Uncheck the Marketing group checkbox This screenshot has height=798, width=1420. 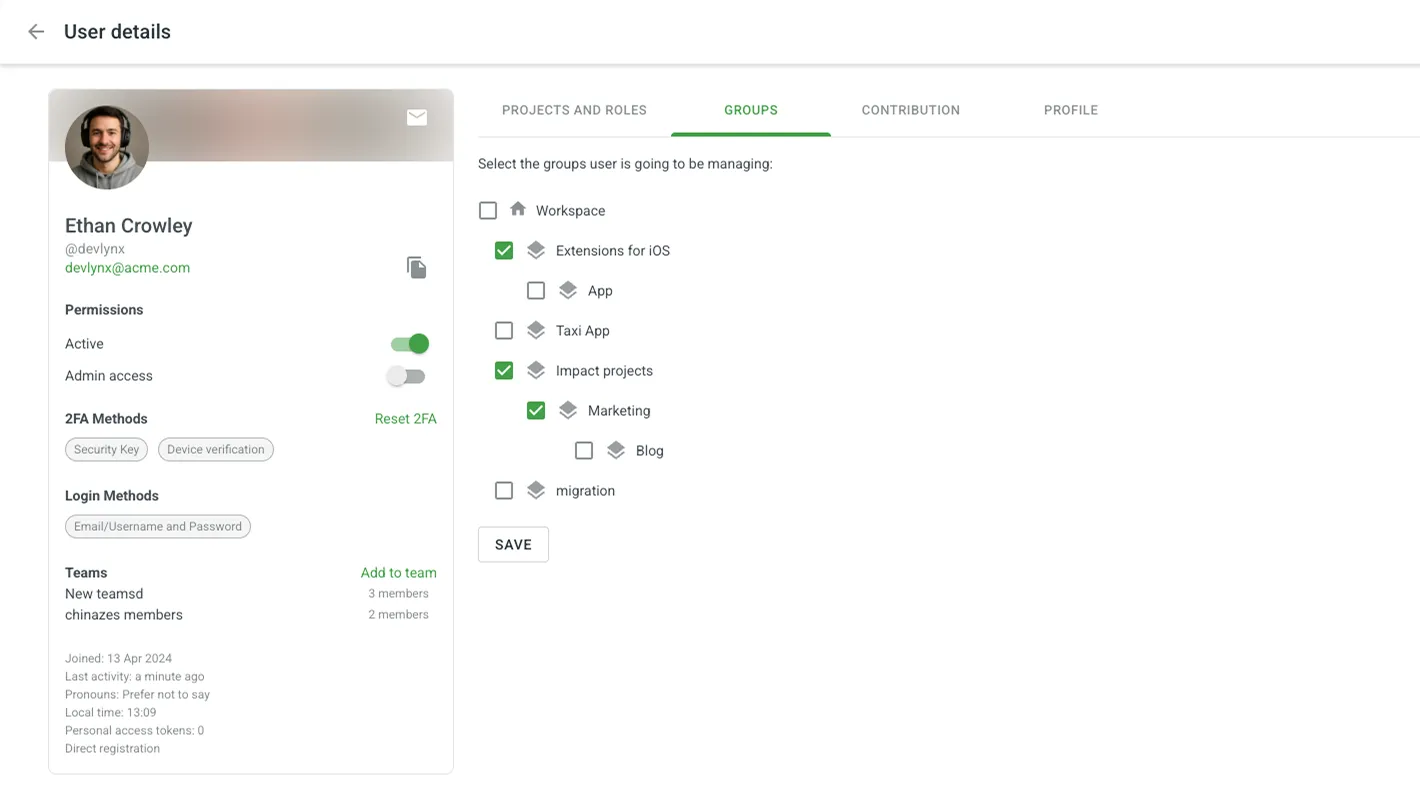point(536,410)
